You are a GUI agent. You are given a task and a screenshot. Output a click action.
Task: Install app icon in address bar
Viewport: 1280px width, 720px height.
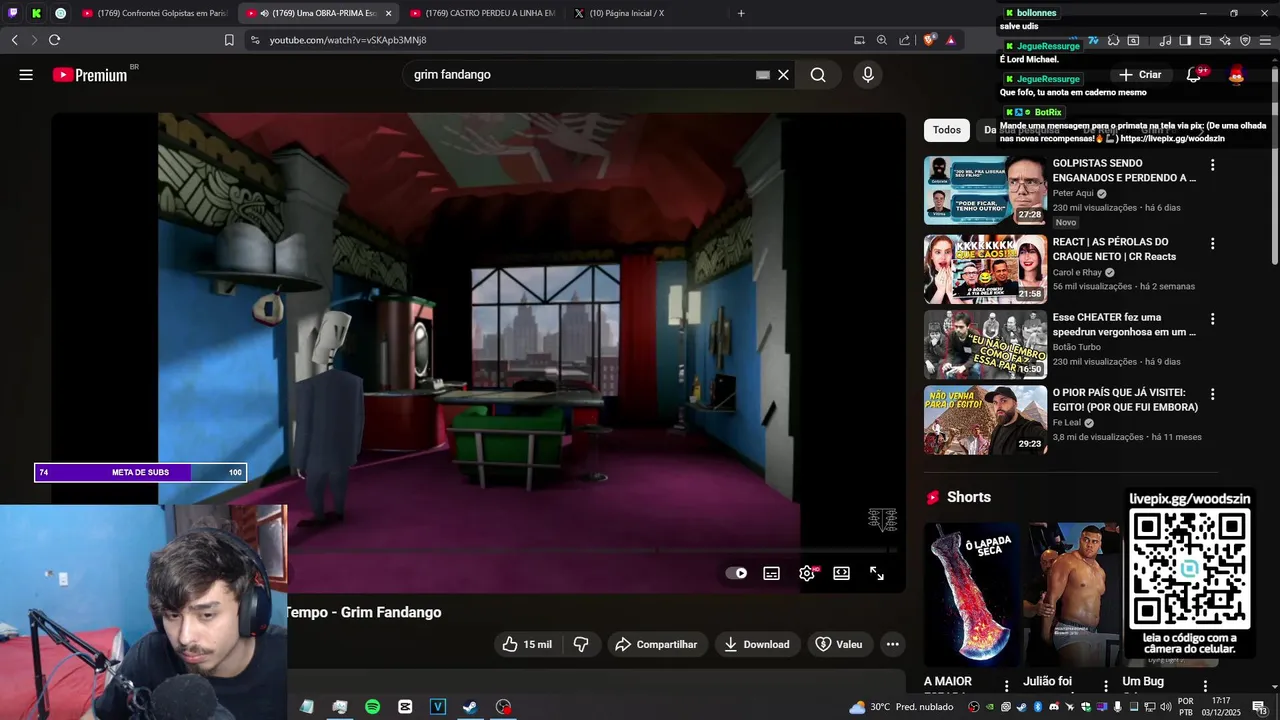859,40
